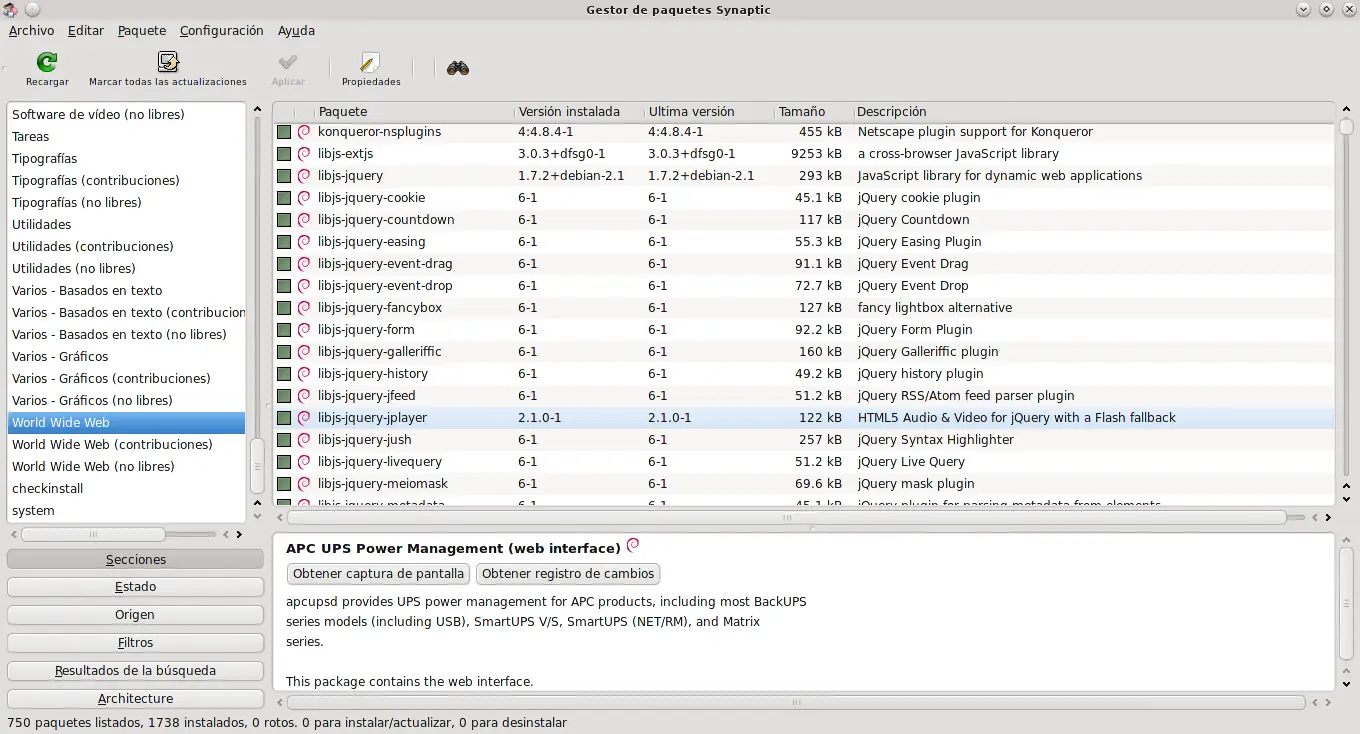This screenshot has height=734, width=1360.
Task: Click Debian swirl icon beside libjs-jquery-history
Action: click(x=304, y=373)
